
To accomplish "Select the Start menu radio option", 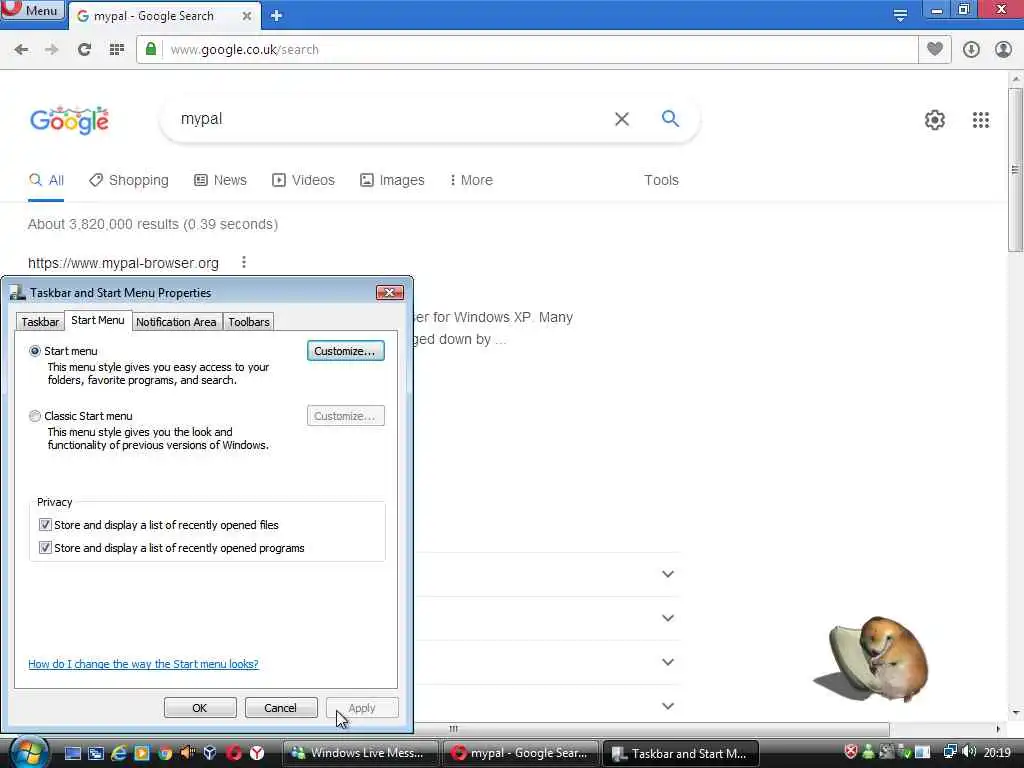I will point(35,351).
